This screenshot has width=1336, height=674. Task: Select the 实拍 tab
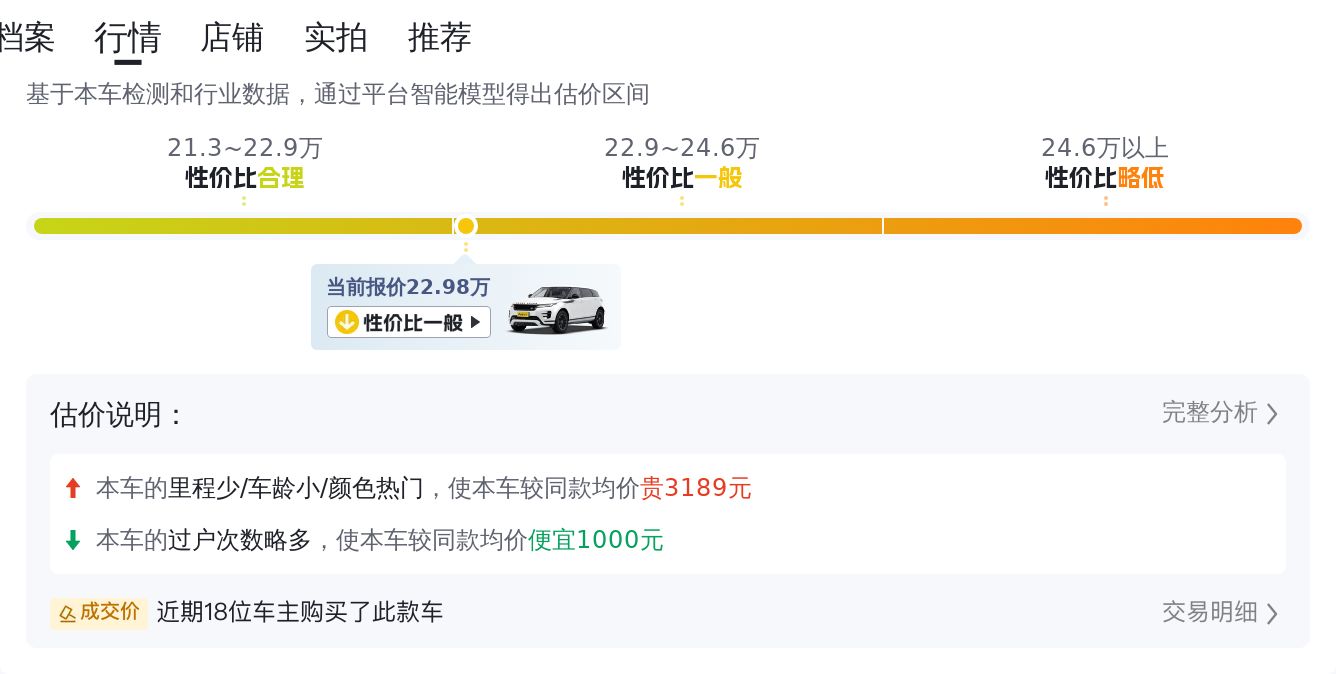(336, 38)
